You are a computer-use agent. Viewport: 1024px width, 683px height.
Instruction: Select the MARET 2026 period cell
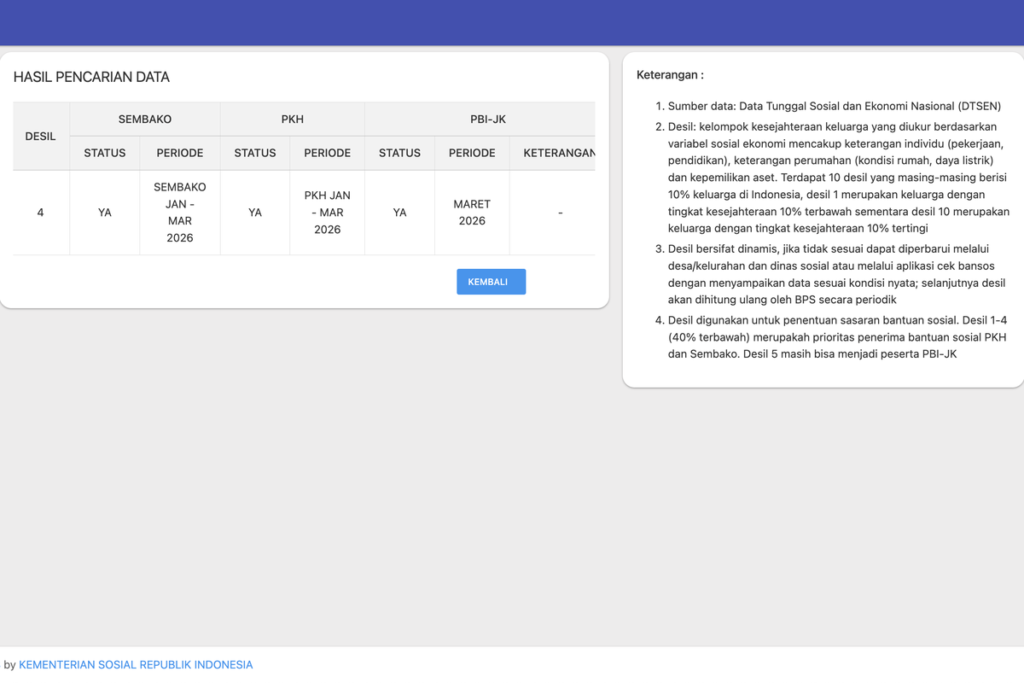pos(472,212)
